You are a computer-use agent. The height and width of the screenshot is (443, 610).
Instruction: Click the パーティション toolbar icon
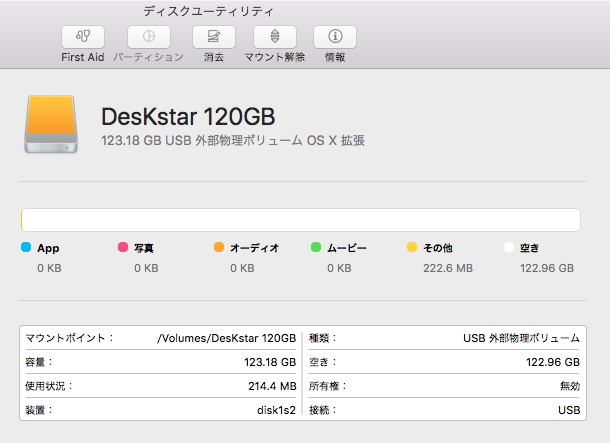point(148,37)
